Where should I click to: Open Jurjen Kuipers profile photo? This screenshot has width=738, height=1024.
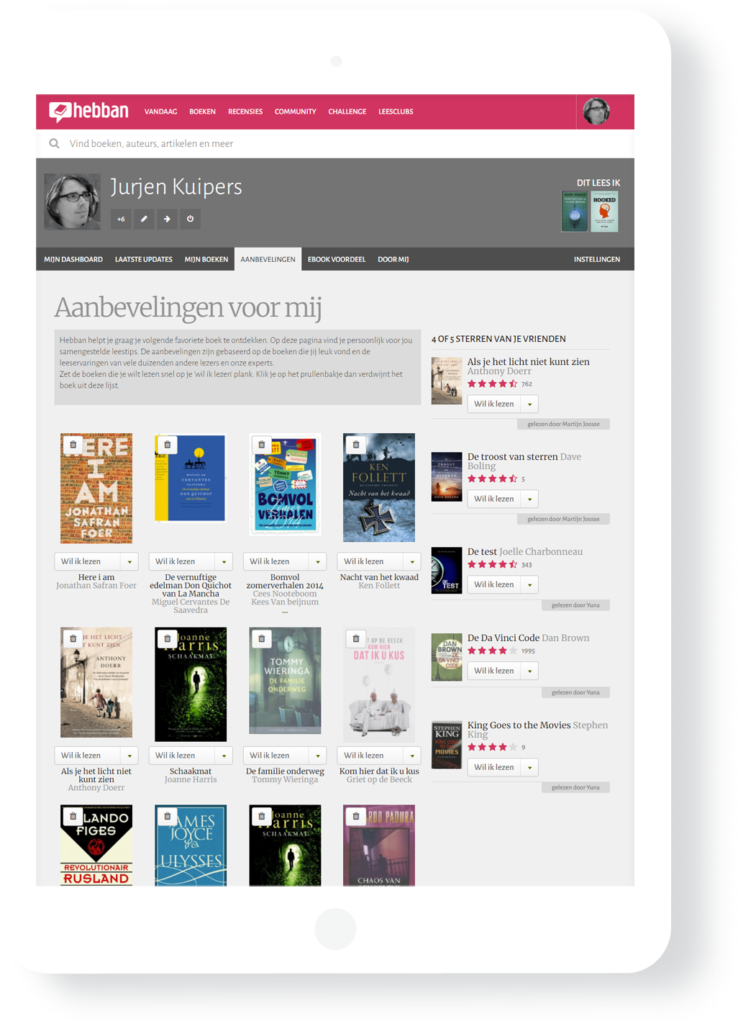coord(72,201)
